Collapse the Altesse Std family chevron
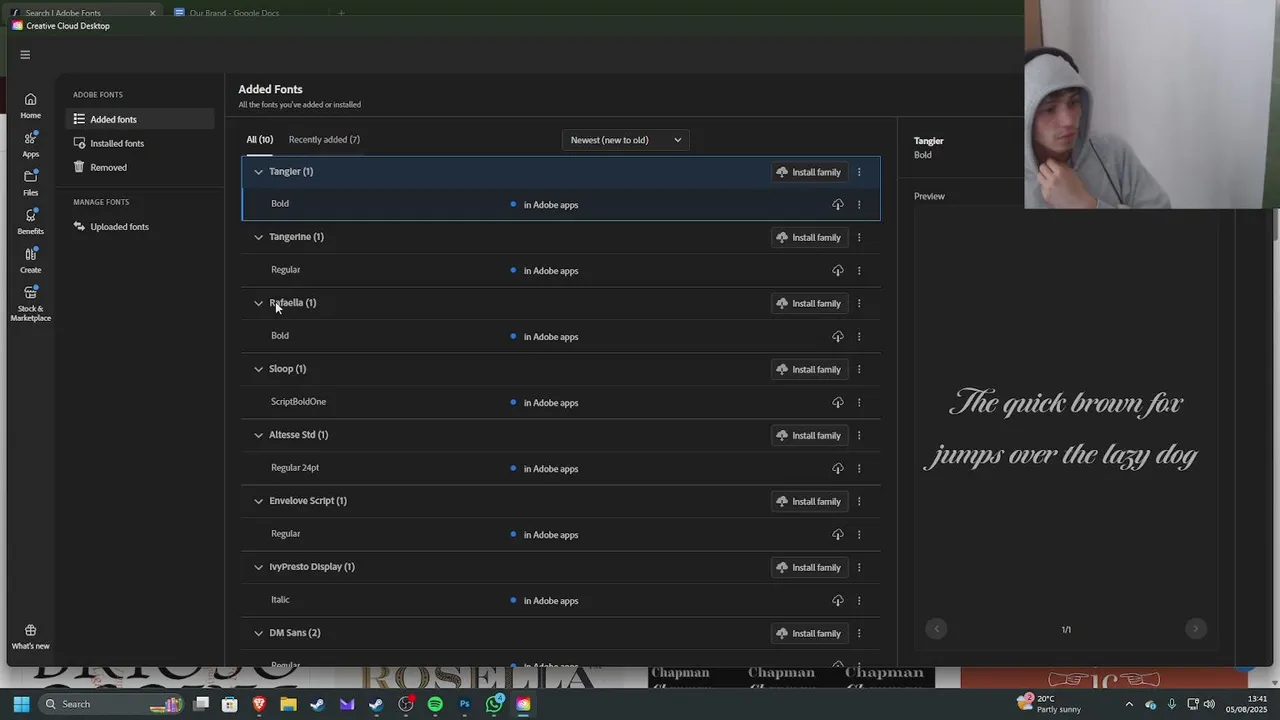1280x720 pixels. [x=258, y=435]
